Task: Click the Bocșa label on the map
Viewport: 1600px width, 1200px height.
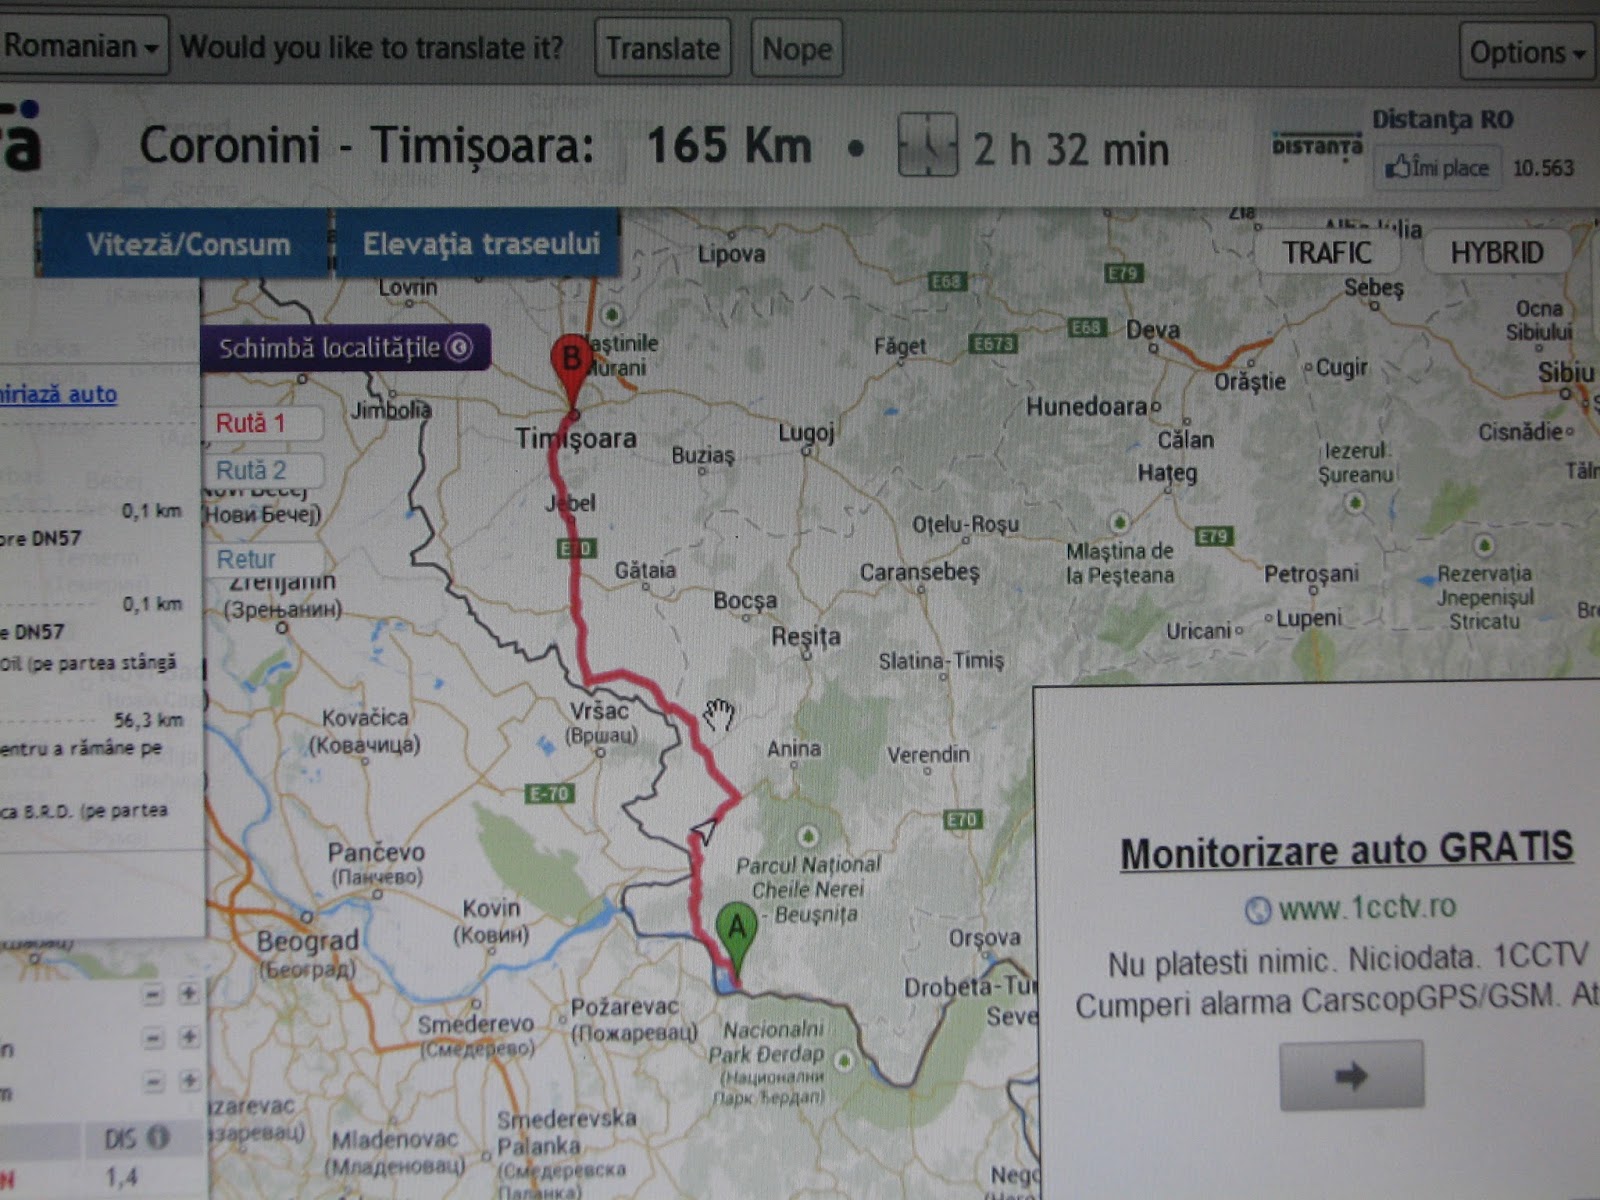Action: (x=745, y=601)
